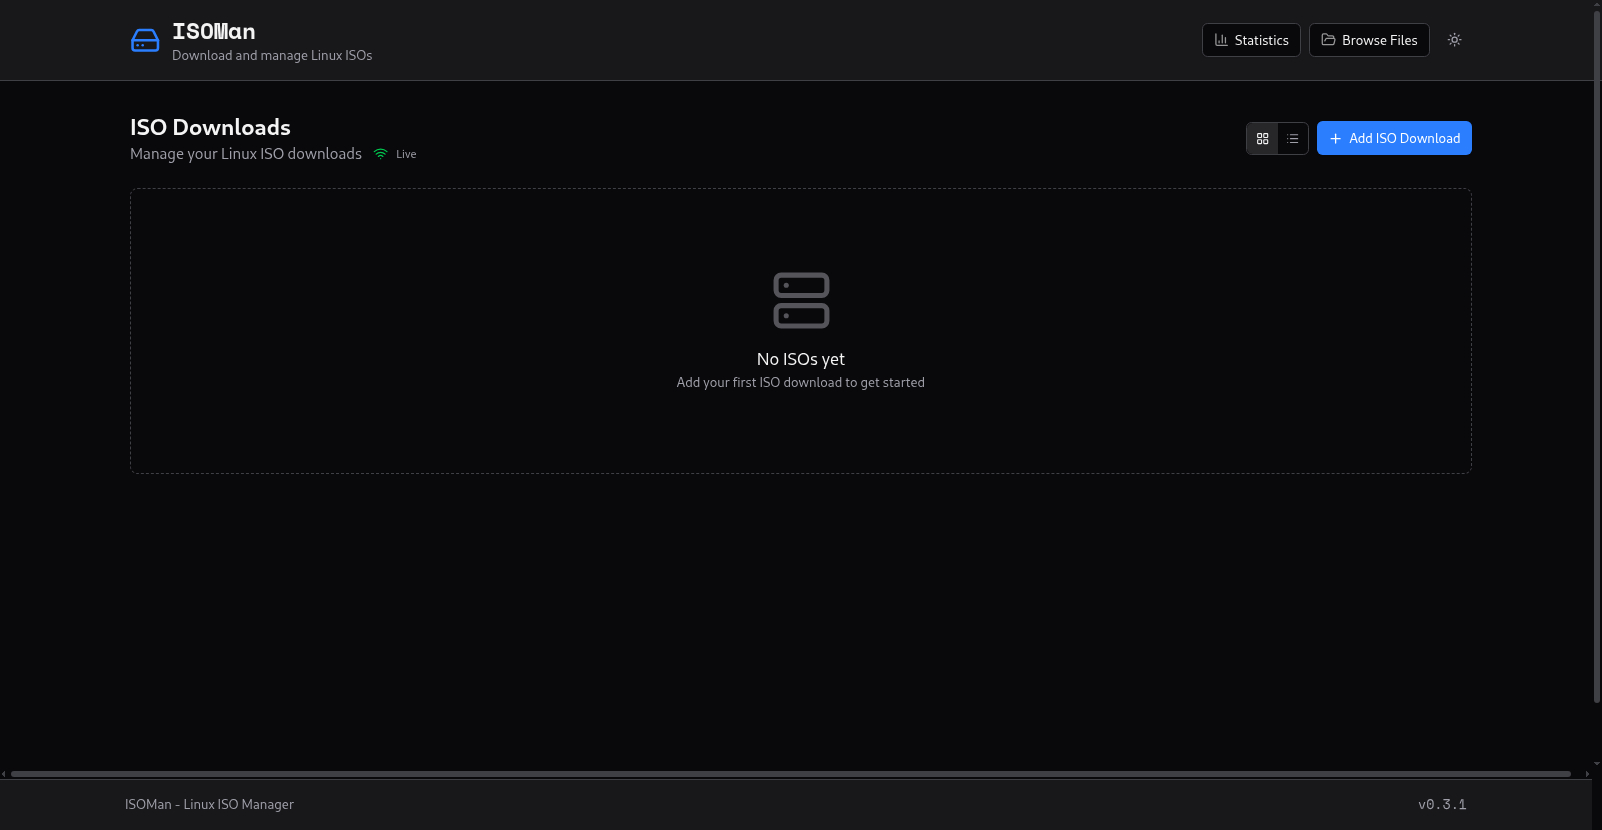Image resolution: width=1602 pixels, height=830 pixels.
Task: Click the plus icon on Add ISO Download
Action: (1335, 139)
